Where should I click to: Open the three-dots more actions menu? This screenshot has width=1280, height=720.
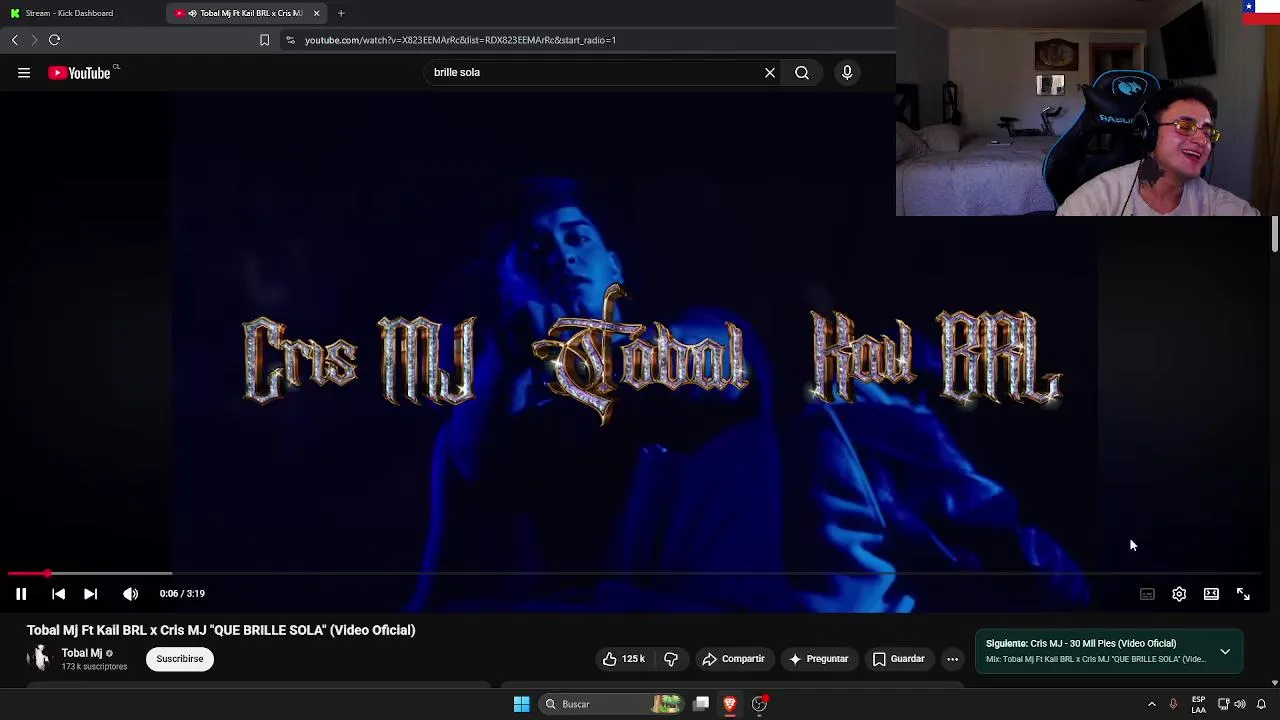[x=952, y=659]
